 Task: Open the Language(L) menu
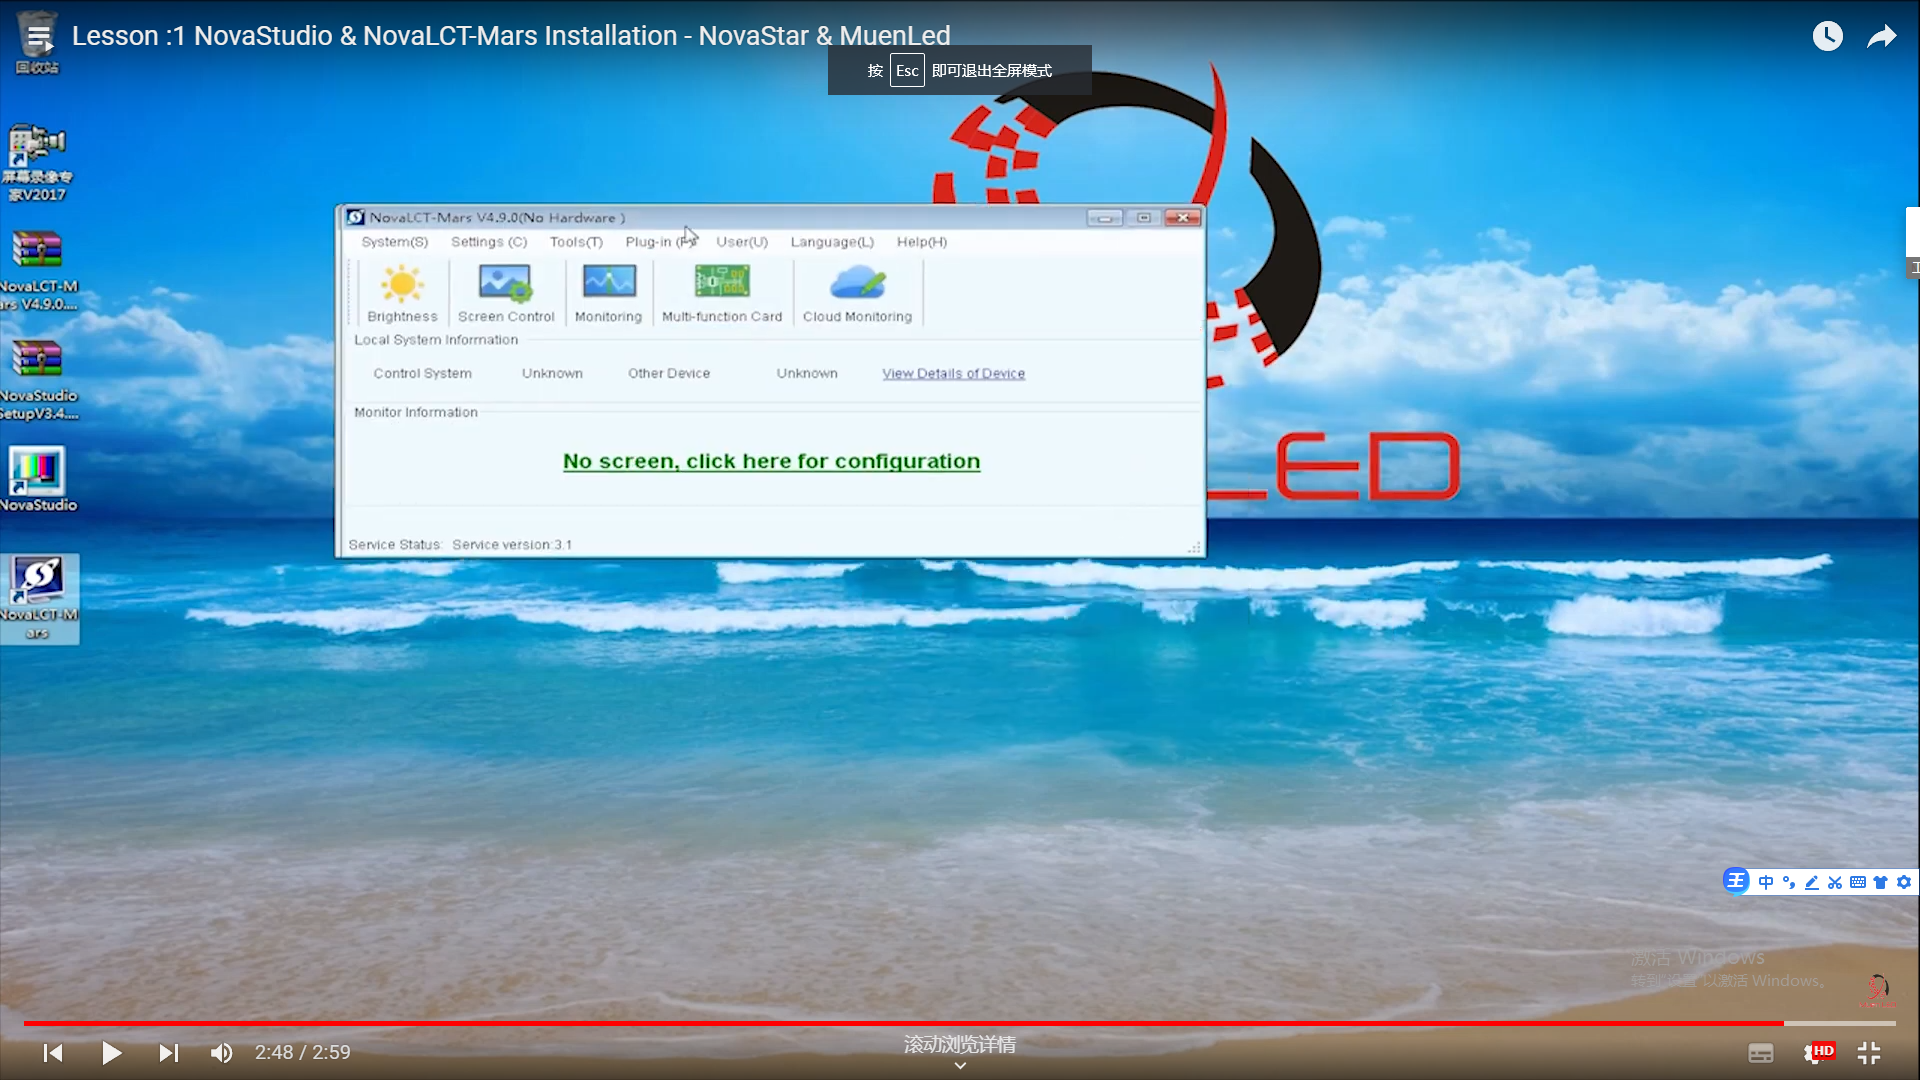(832, 242)
